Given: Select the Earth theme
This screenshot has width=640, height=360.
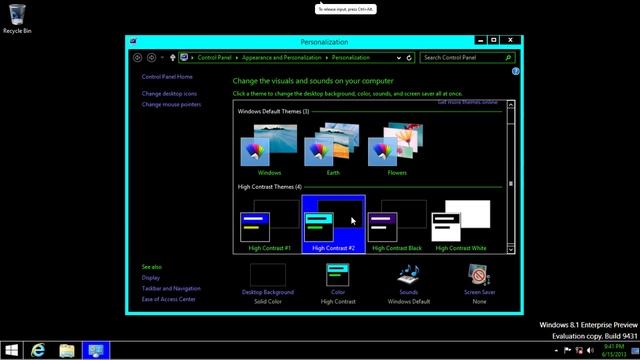Looking at the screenshot, I should [333, 150].
